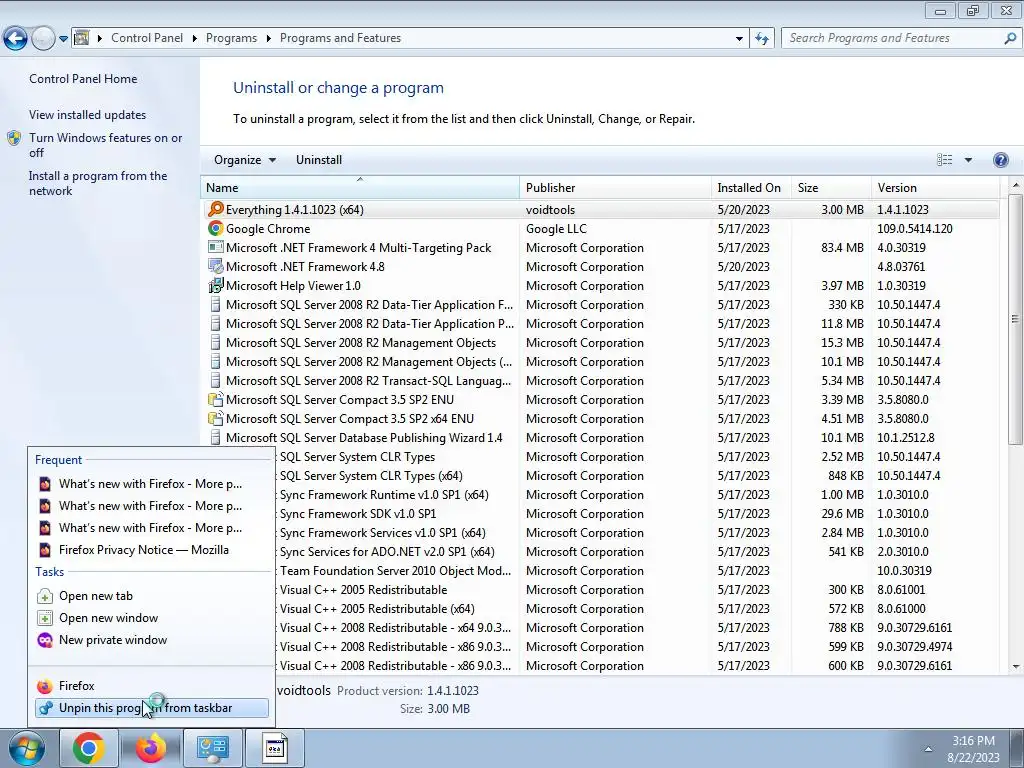Click Chrome version 109.0.5414.120 cell
Screen dimensions: 1024x768
914,229
